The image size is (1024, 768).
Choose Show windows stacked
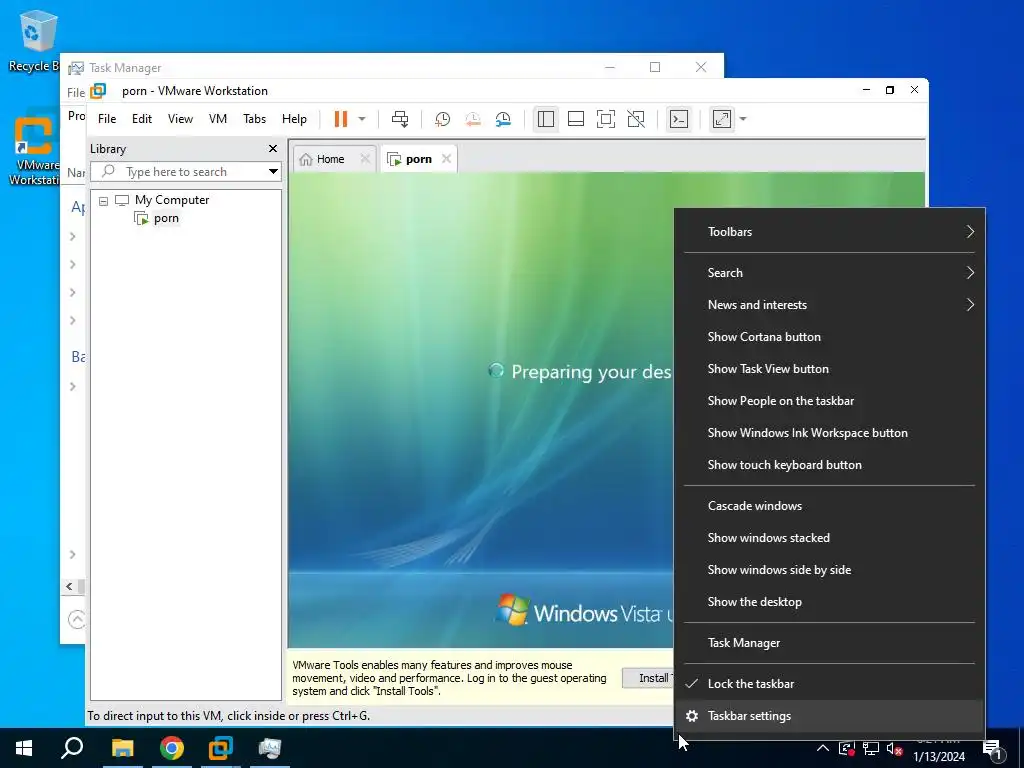click(x=829, y=538)
